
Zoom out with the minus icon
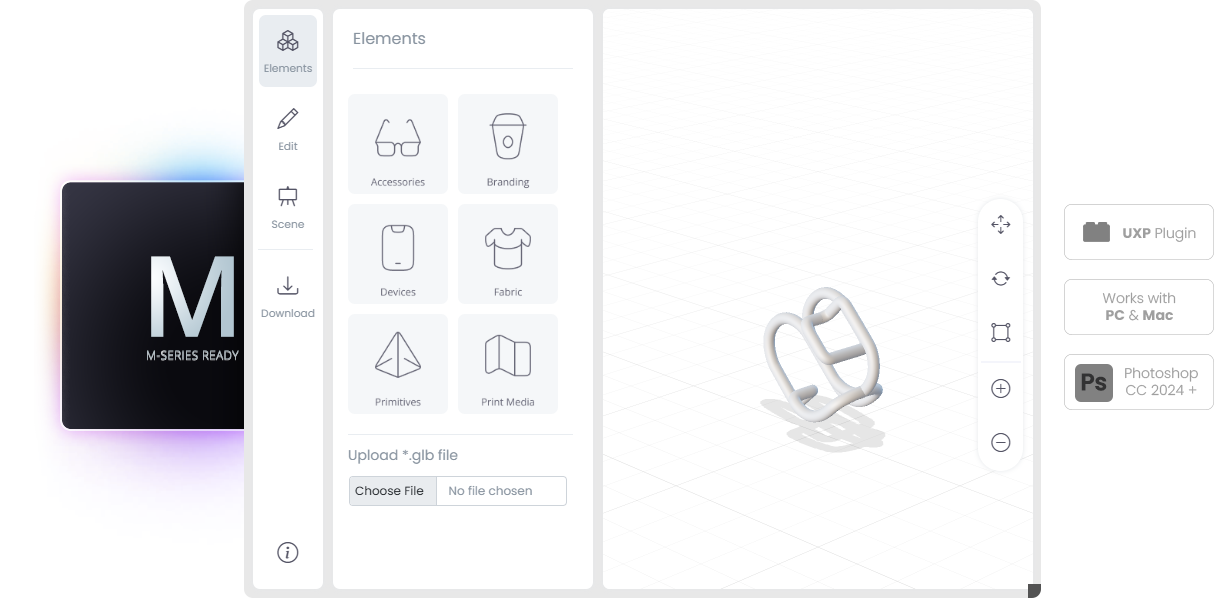(1001, 443)
